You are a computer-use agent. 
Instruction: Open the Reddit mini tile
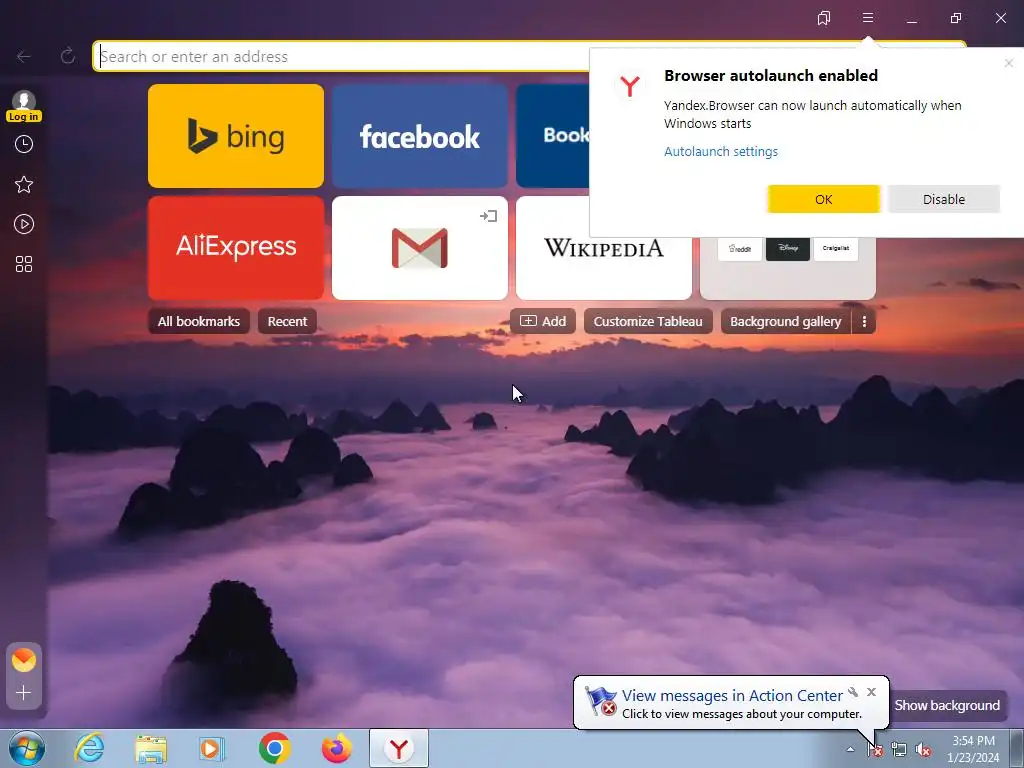click(x=740, y=249)
